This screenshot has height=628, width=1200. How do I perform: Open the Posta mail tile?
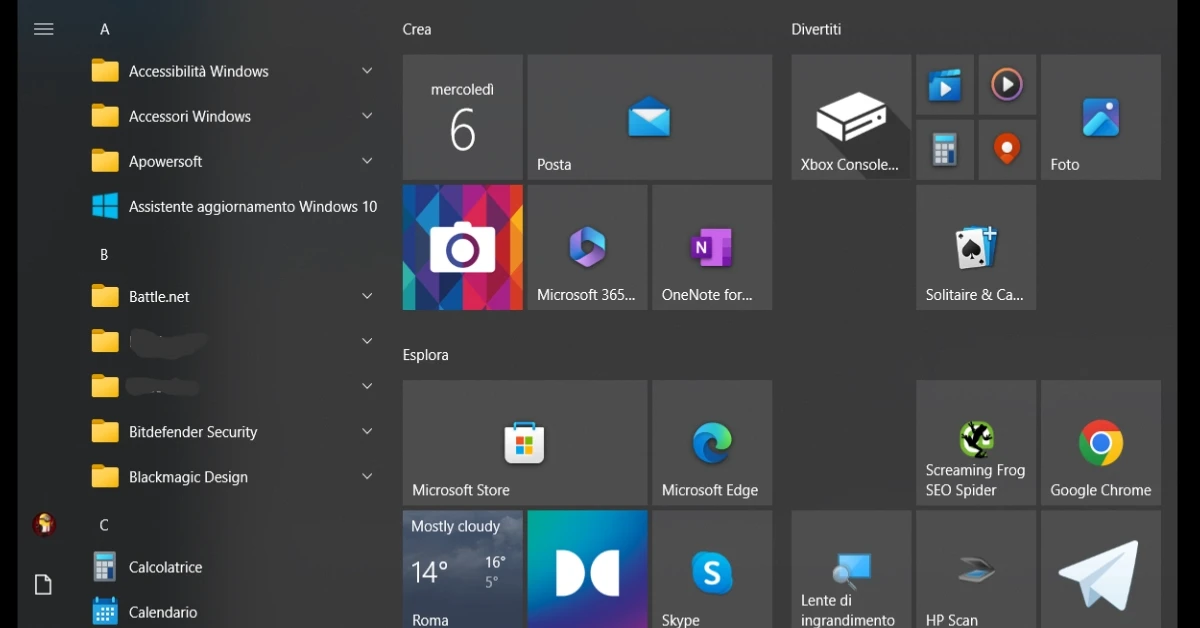click(649, 118)
